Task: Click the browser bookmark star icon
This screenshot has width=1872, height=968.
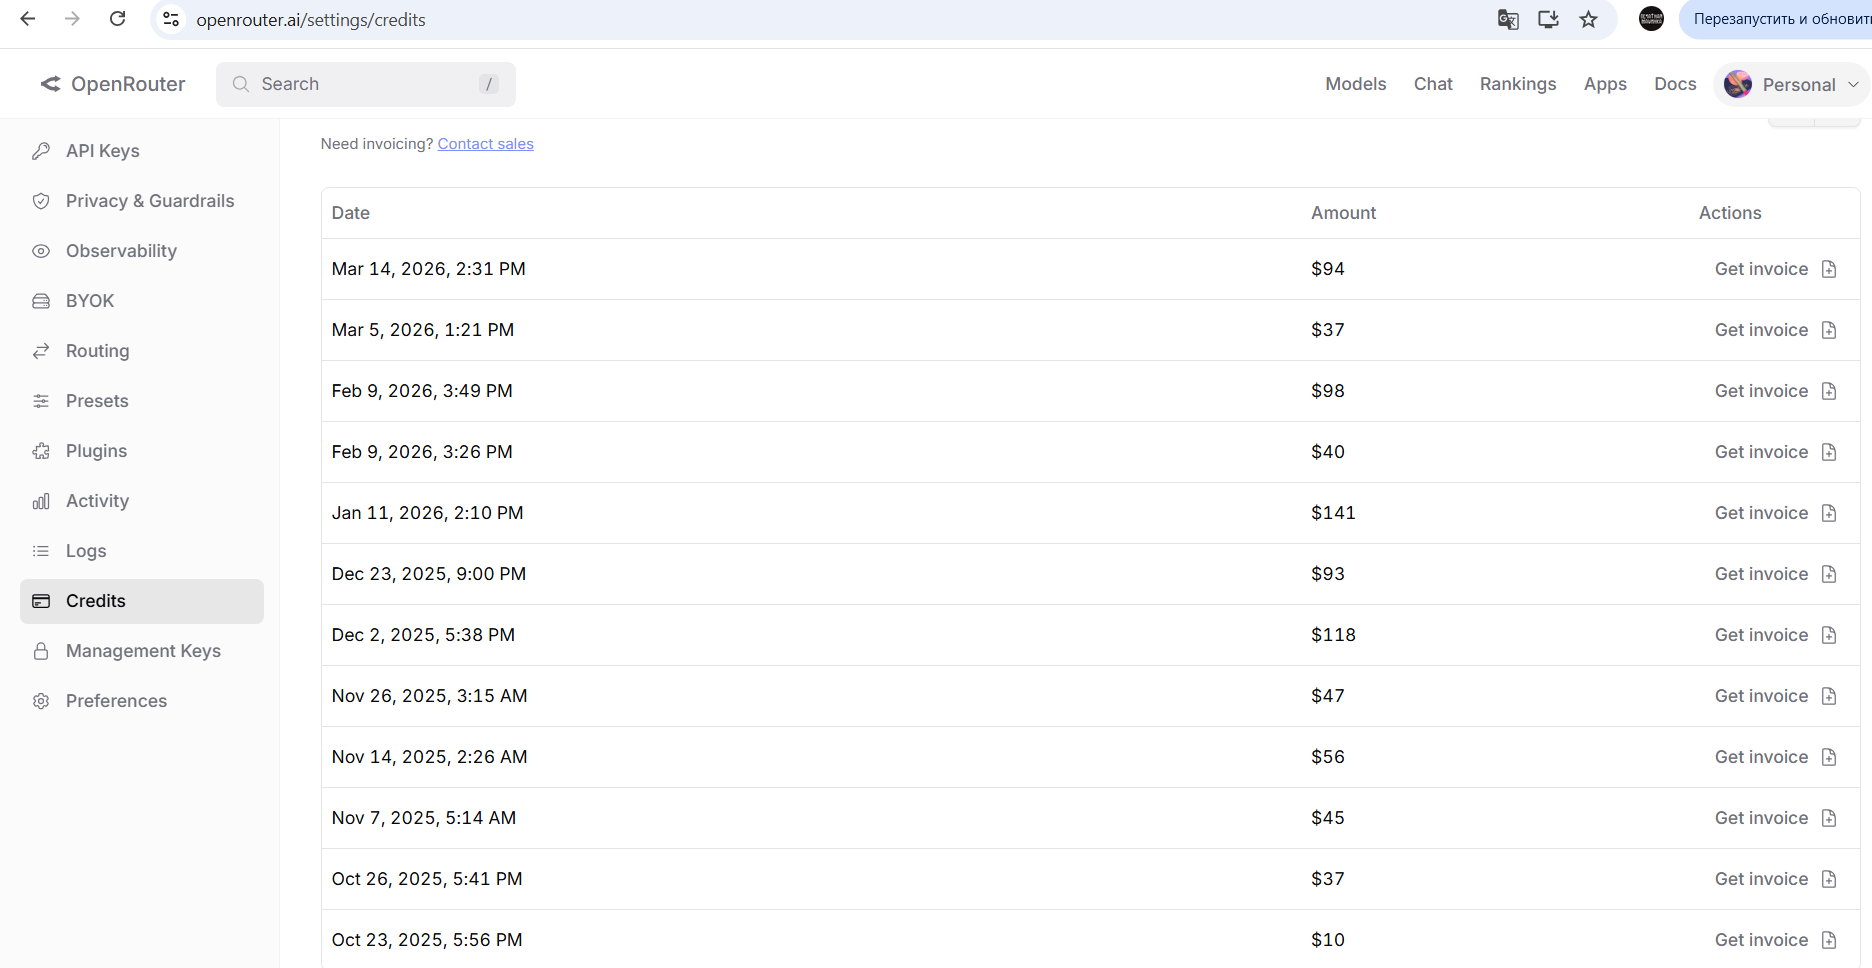Action: coord(1588,19)
